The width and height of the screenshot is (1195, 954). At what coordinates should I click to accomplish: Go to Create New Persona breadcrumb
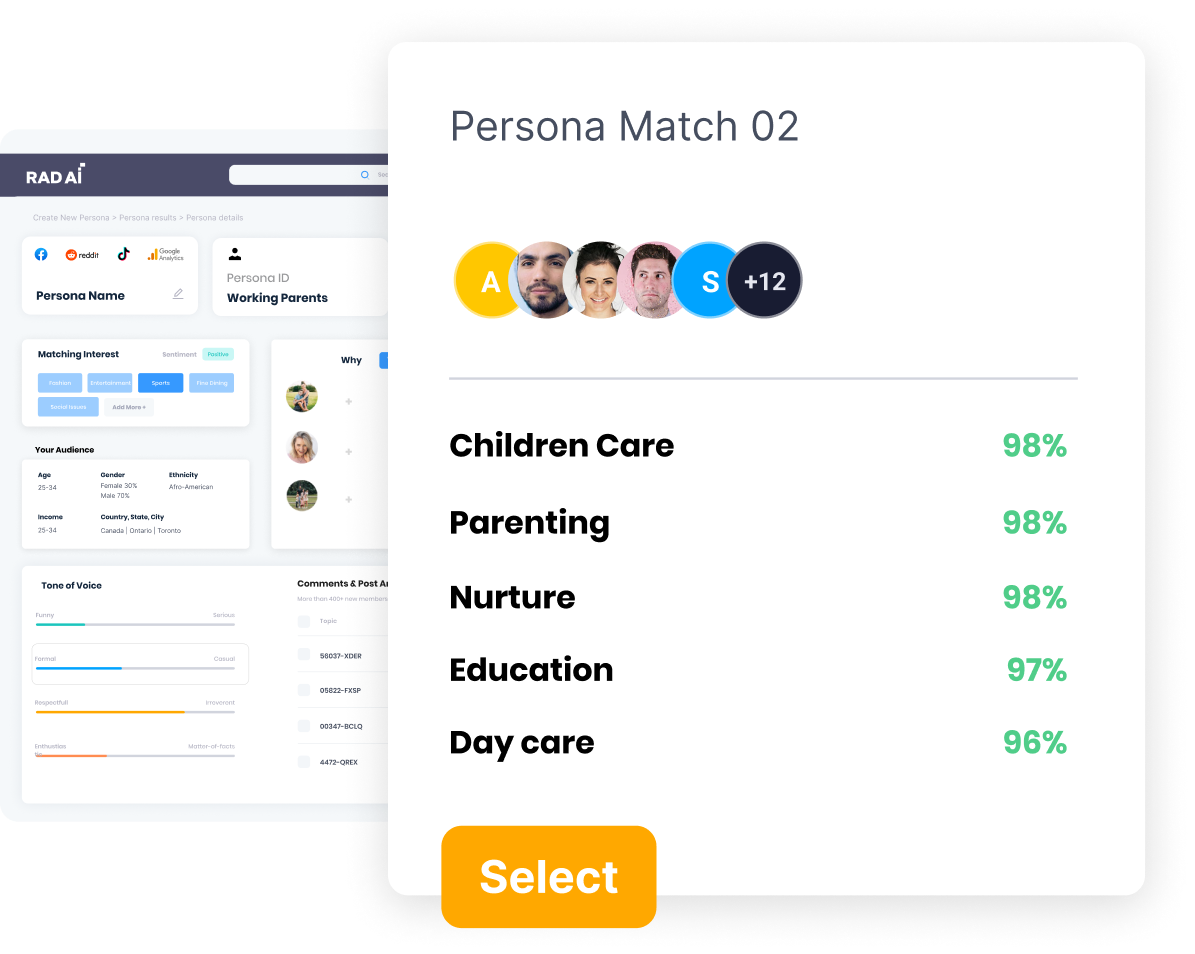pyautogui.click(x=71, y=218)
